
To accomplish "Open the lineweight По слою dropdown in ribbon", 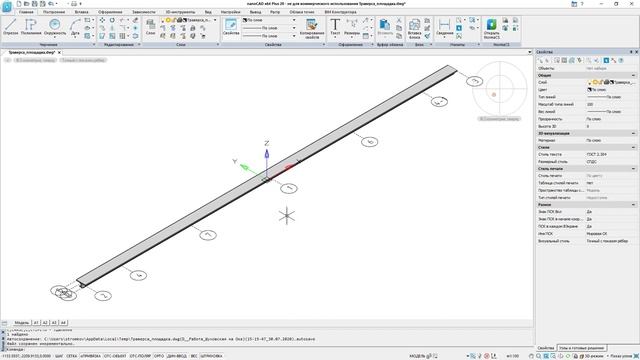I will tap(294, 36).
